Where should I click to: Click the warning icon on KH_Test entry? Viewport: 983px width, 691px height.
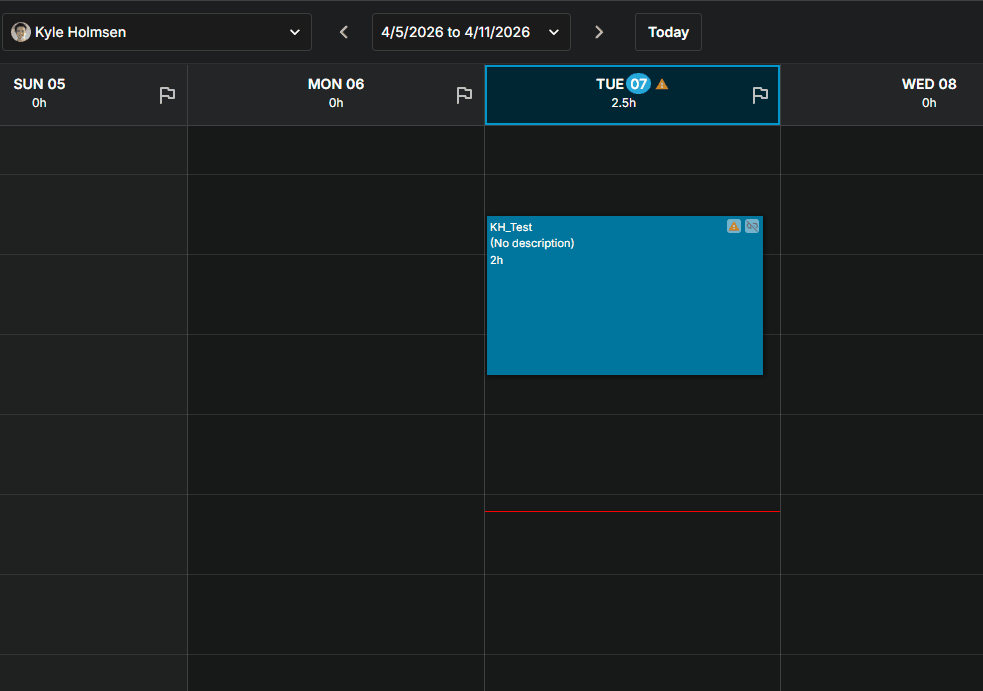click(x=733, y=226)
